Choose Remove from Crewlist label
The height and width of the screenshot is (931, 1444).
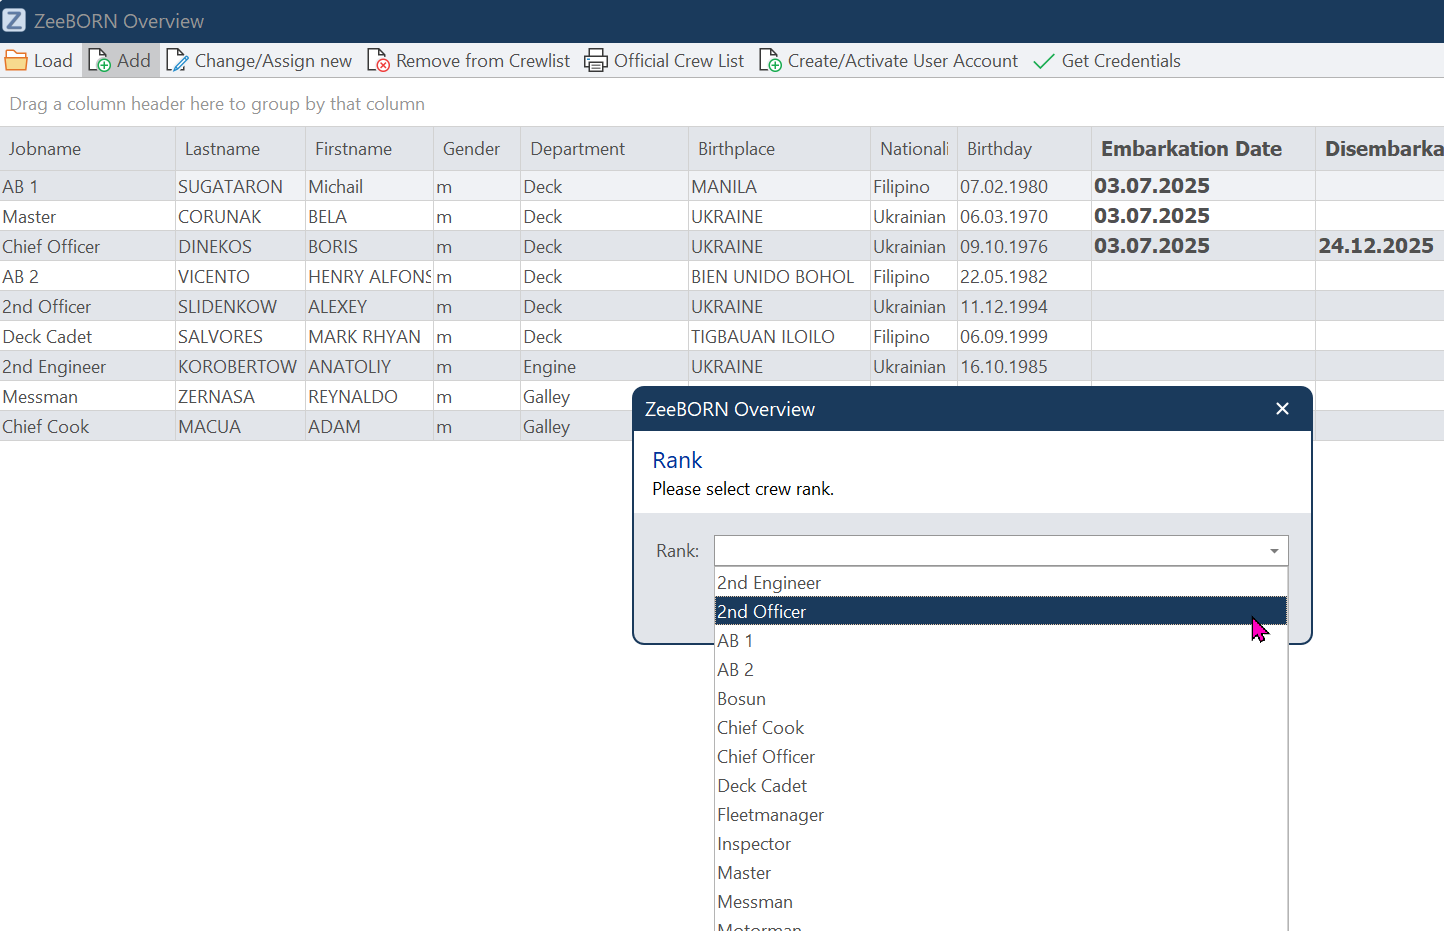[x=483, y=61]
